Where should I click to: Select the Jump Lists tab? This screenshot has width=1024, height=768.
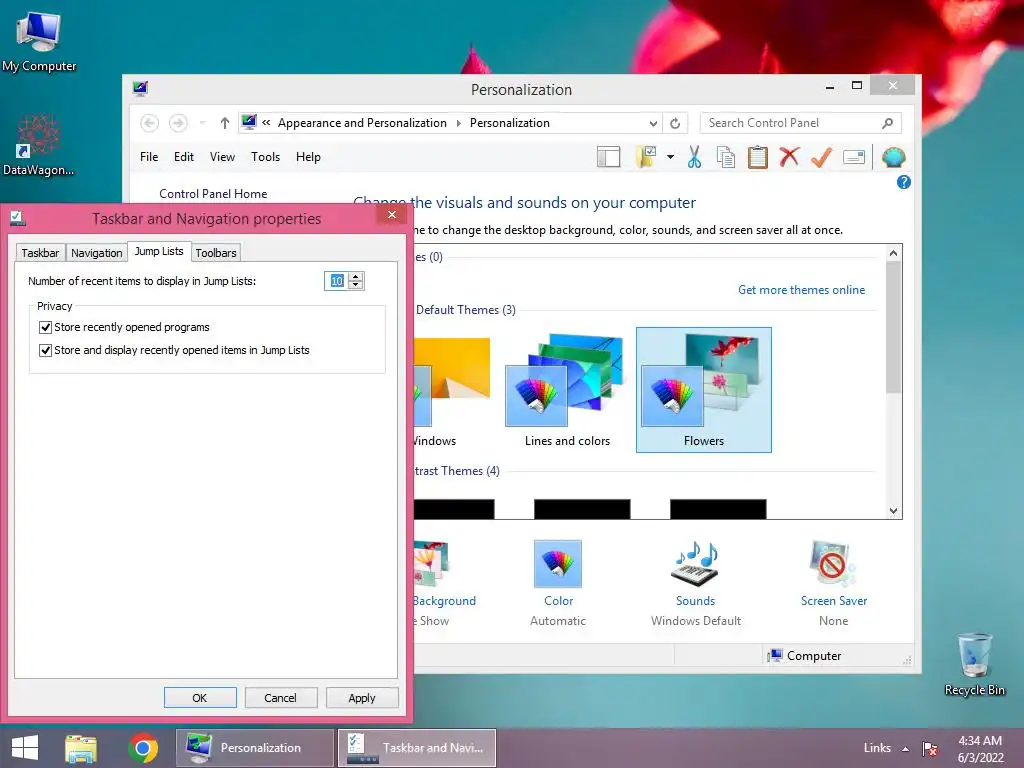click(159, 251)
